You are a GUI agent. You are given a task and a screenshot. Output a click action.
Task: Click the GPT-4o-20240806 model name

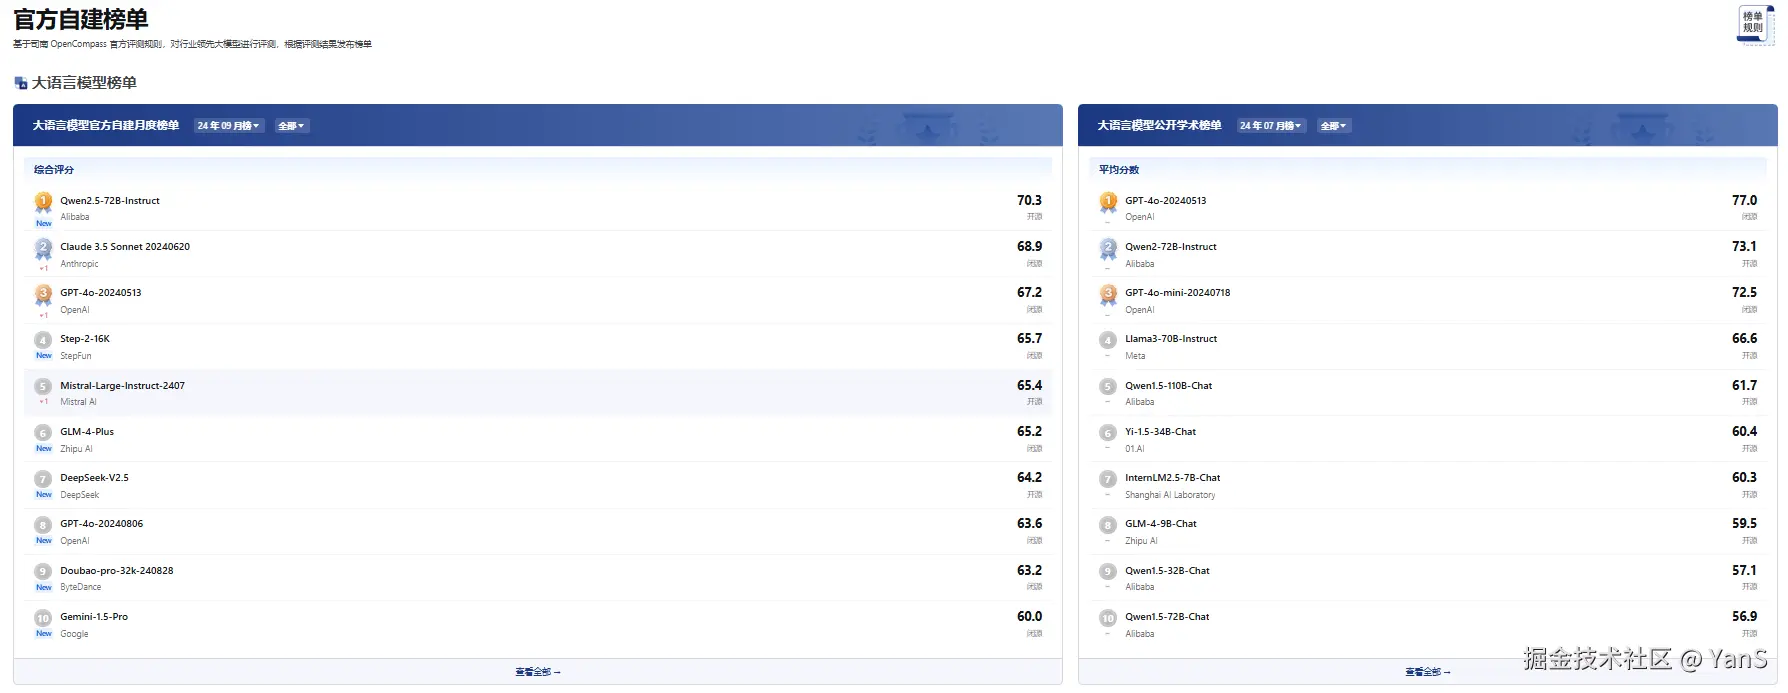pos(101,524)
